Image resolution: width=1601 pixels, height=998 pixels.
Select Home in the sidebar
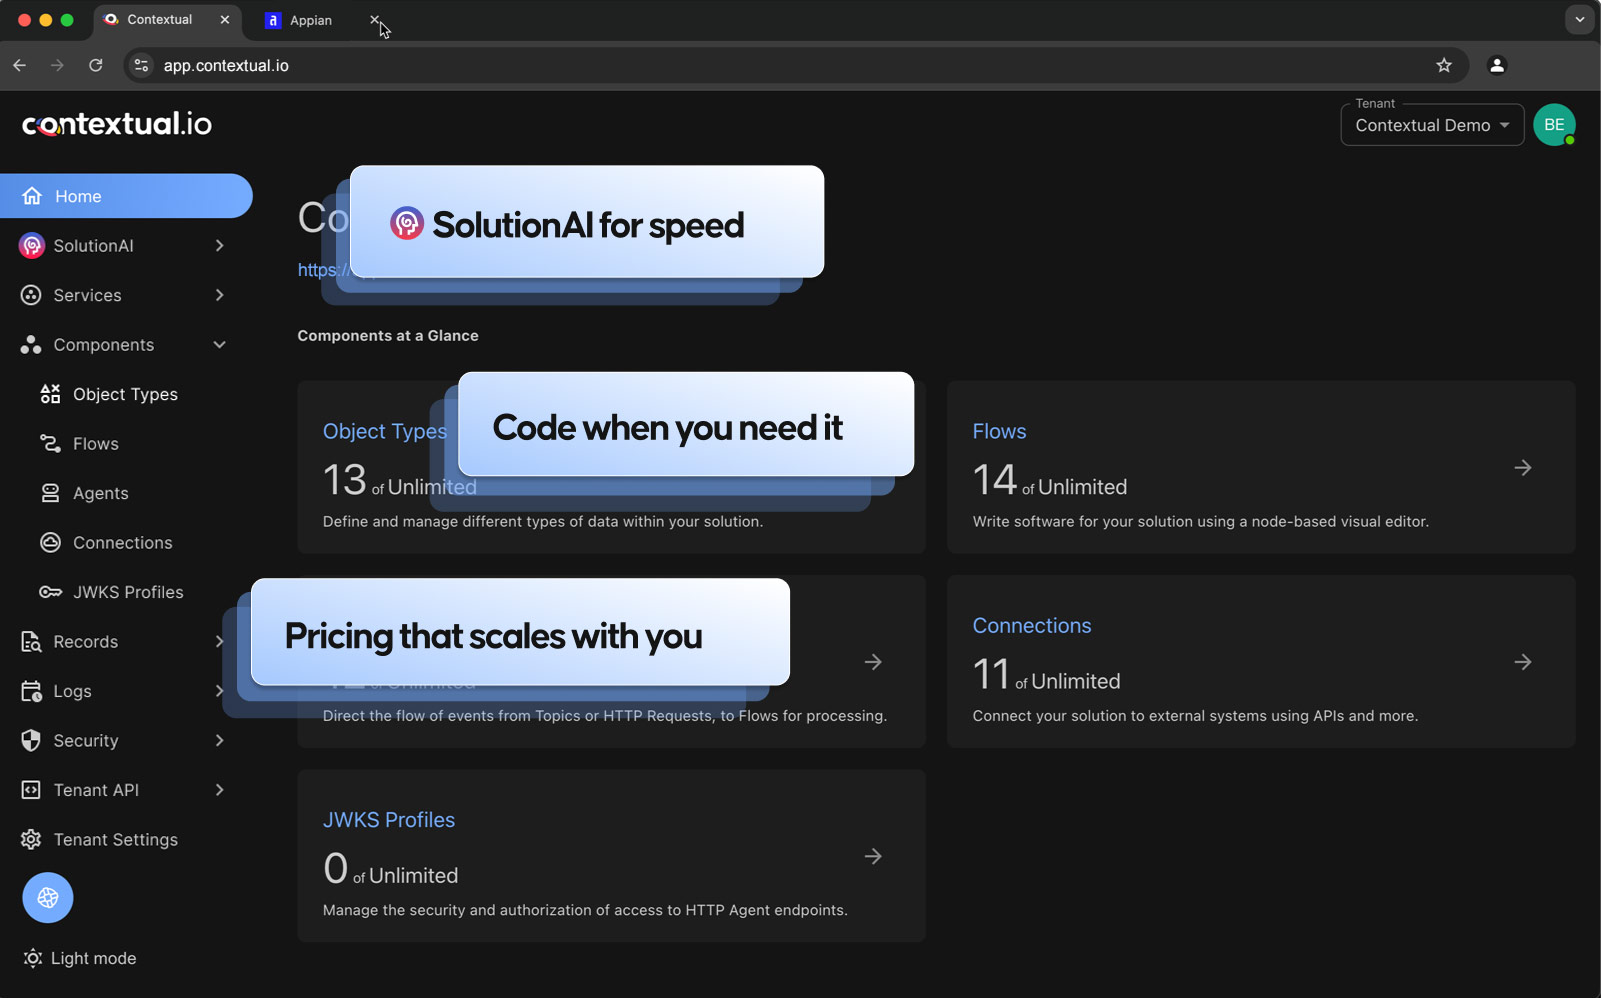(x=126, y=196)
